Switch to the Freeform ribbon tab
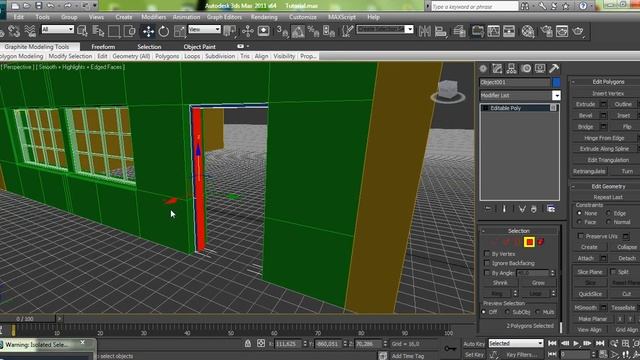The image size is (640, 360). coord(103,47)
